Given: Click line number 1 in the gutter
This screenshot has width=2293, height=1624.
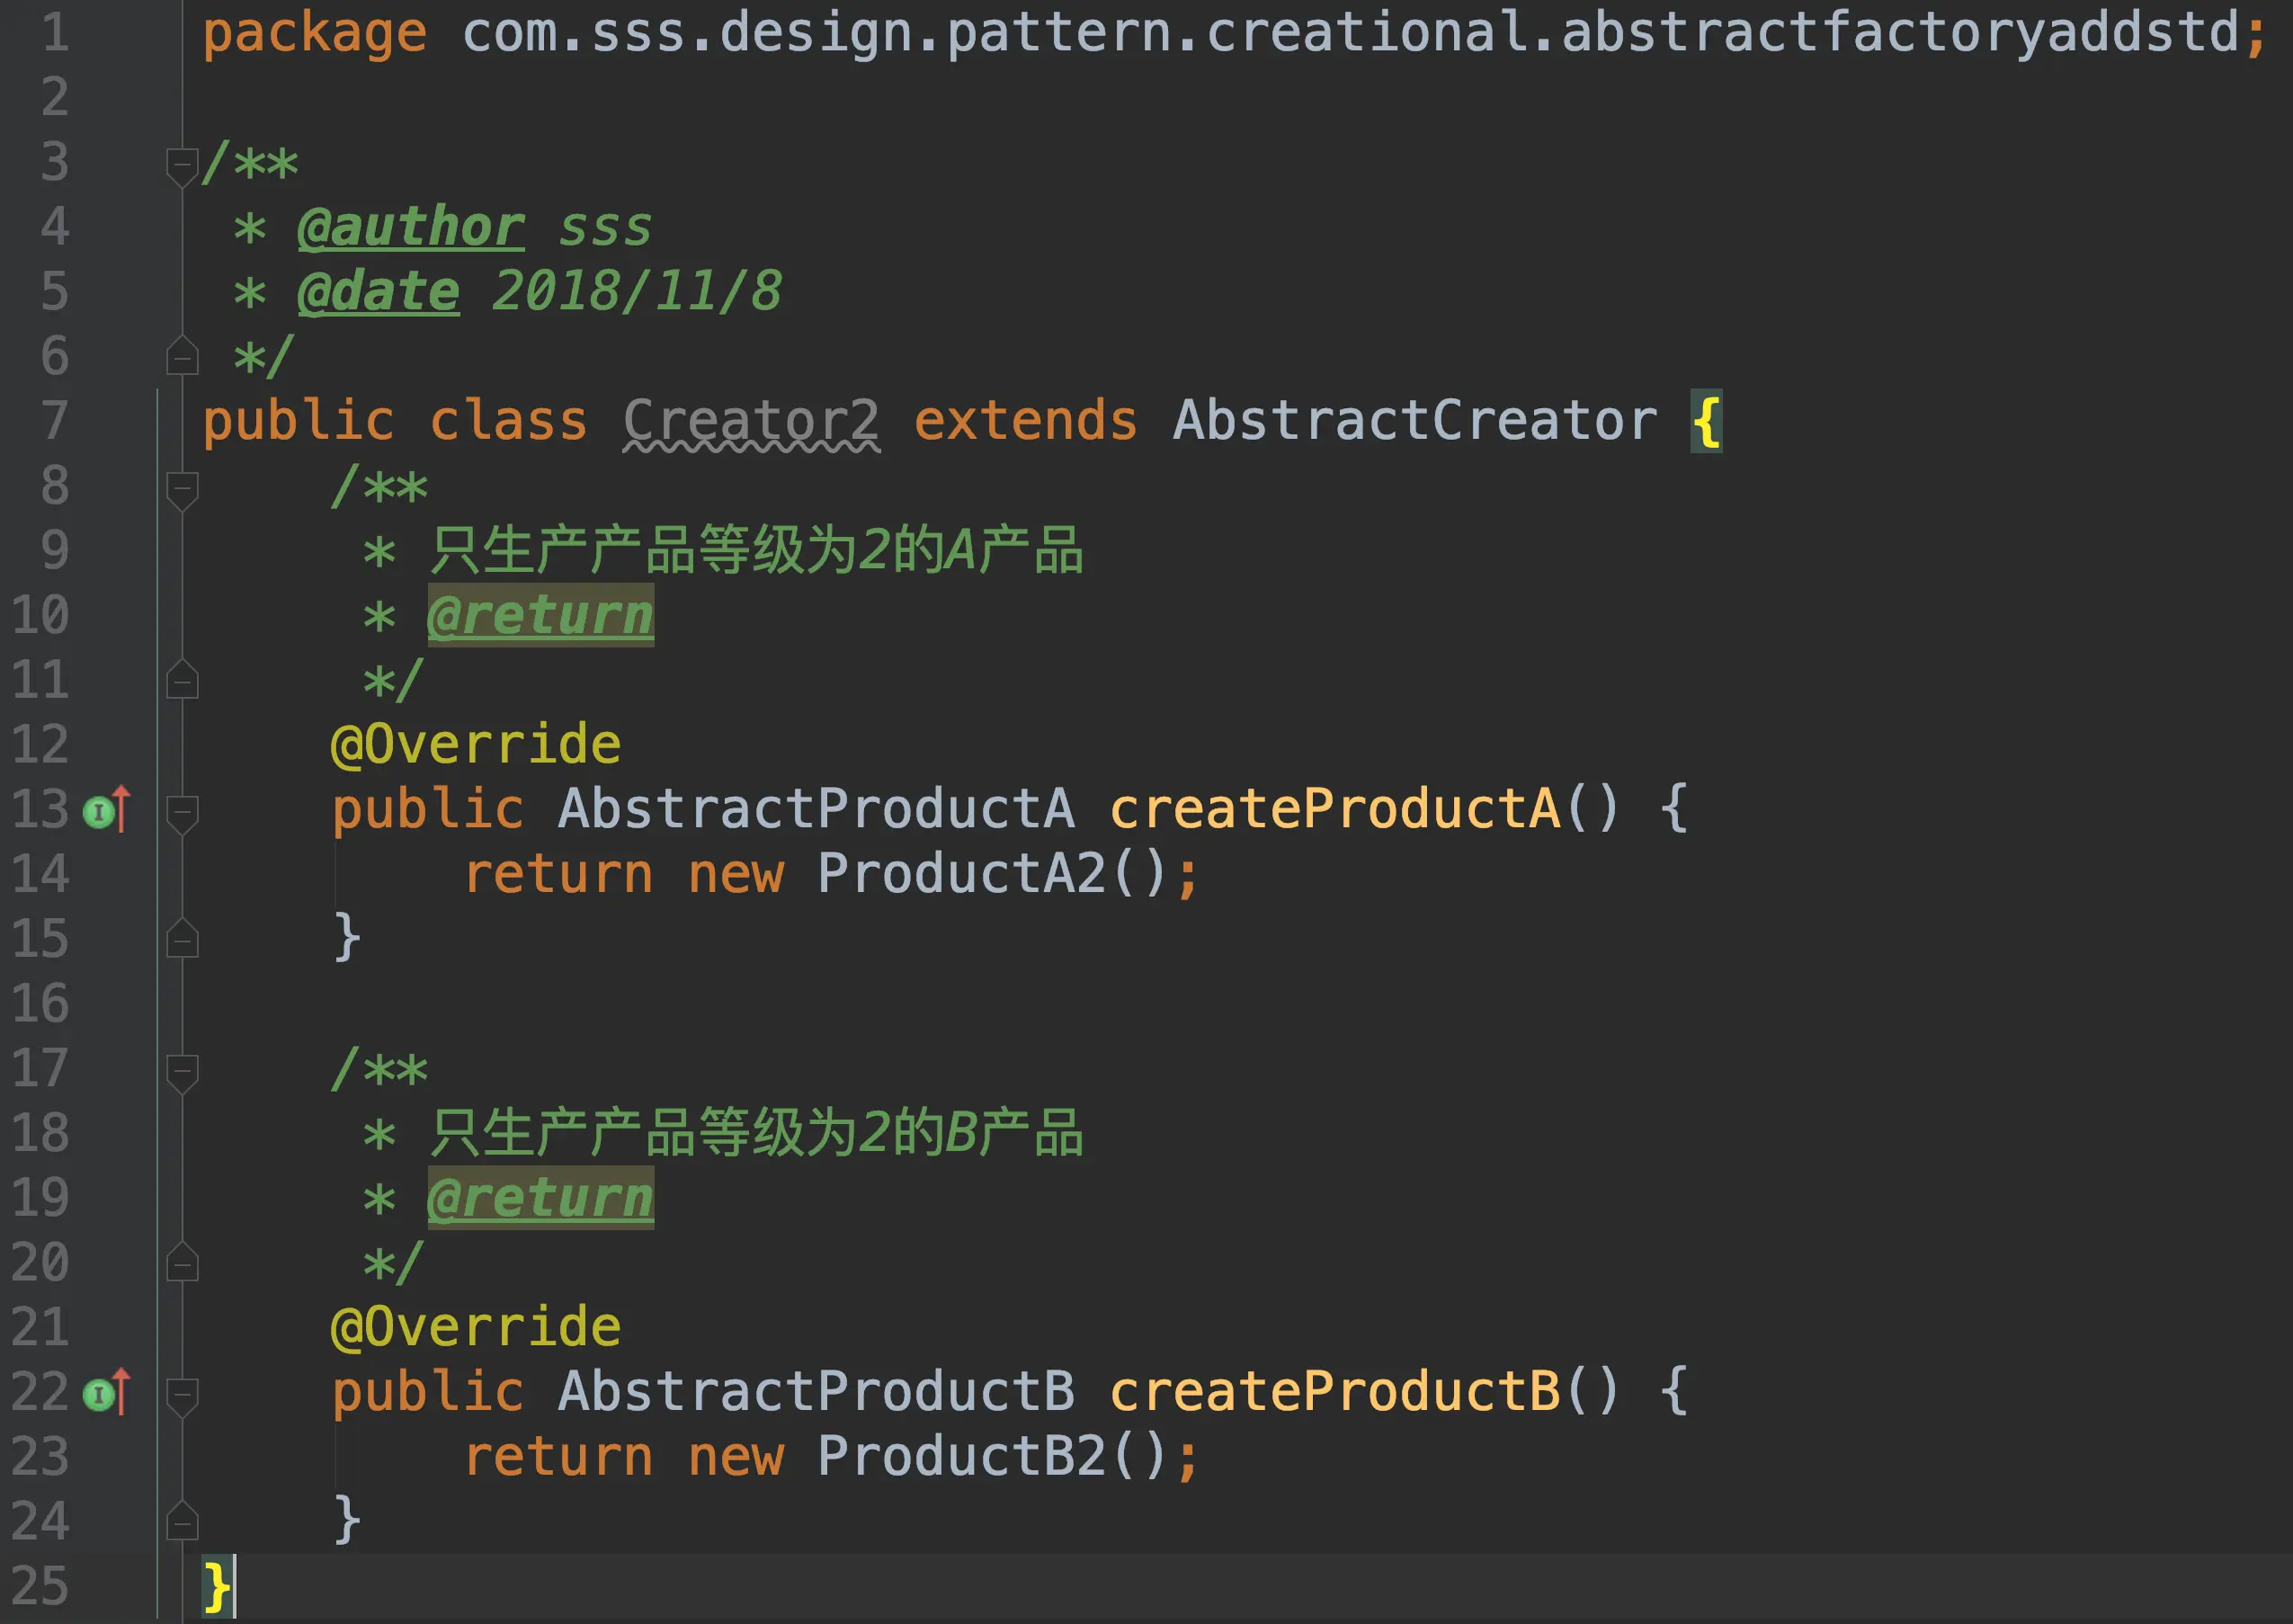Looking at the screenshot, I should pyautogui.click(x=55, y=33).
